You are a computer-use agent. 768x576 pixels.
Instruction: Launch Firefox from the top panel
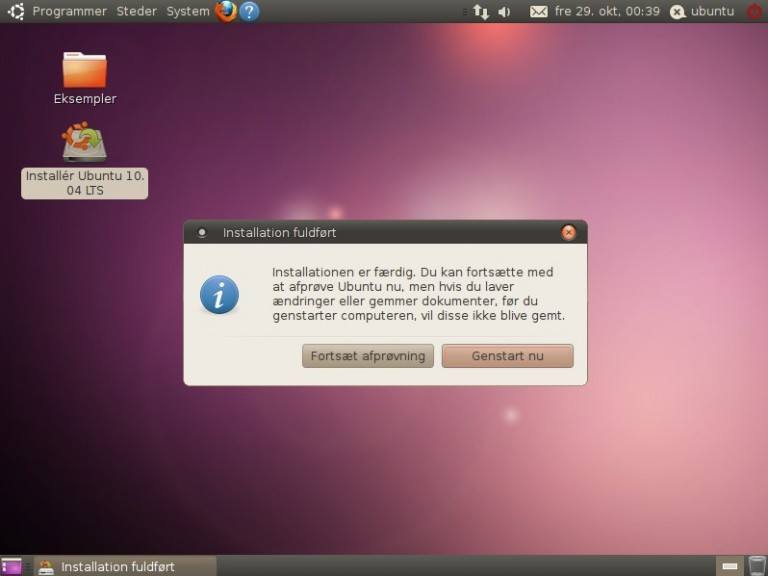point(226,11)
